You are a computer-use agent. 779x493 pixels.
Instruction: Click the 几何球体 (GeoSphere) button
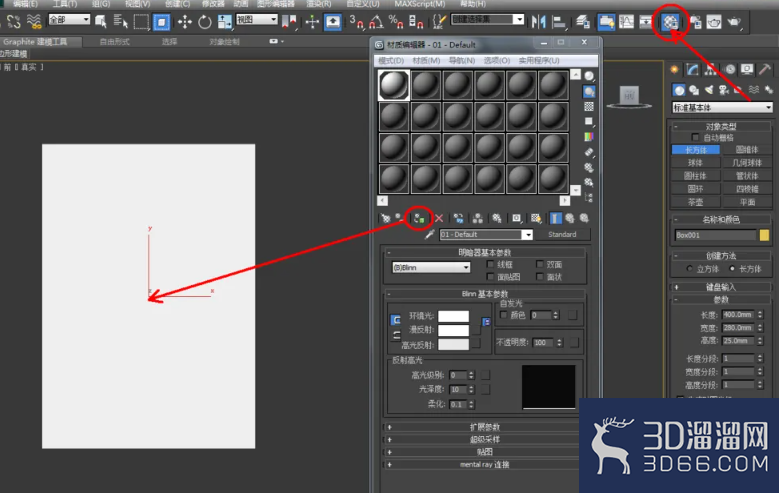coord(747,163)
